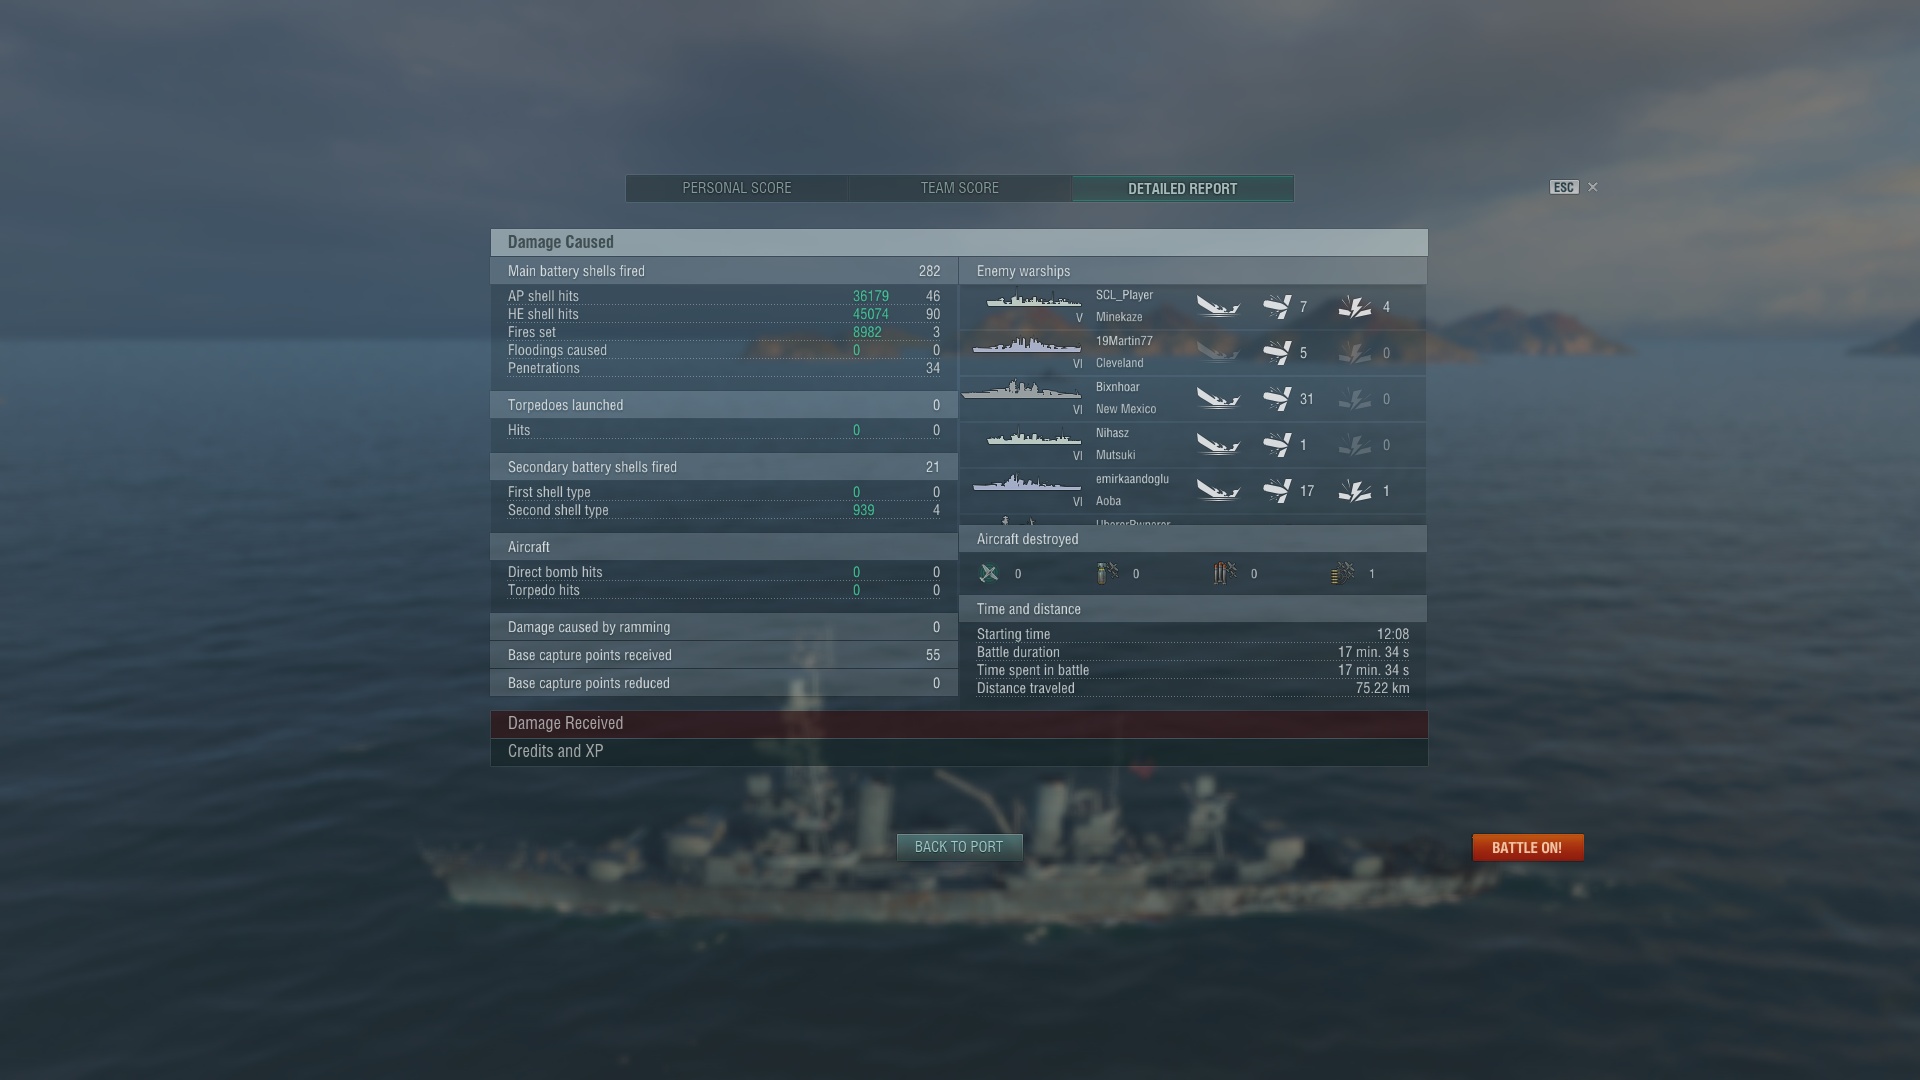Click the Mutsuki ship silhouette

pyautogui.click(x=1033, y=439)
